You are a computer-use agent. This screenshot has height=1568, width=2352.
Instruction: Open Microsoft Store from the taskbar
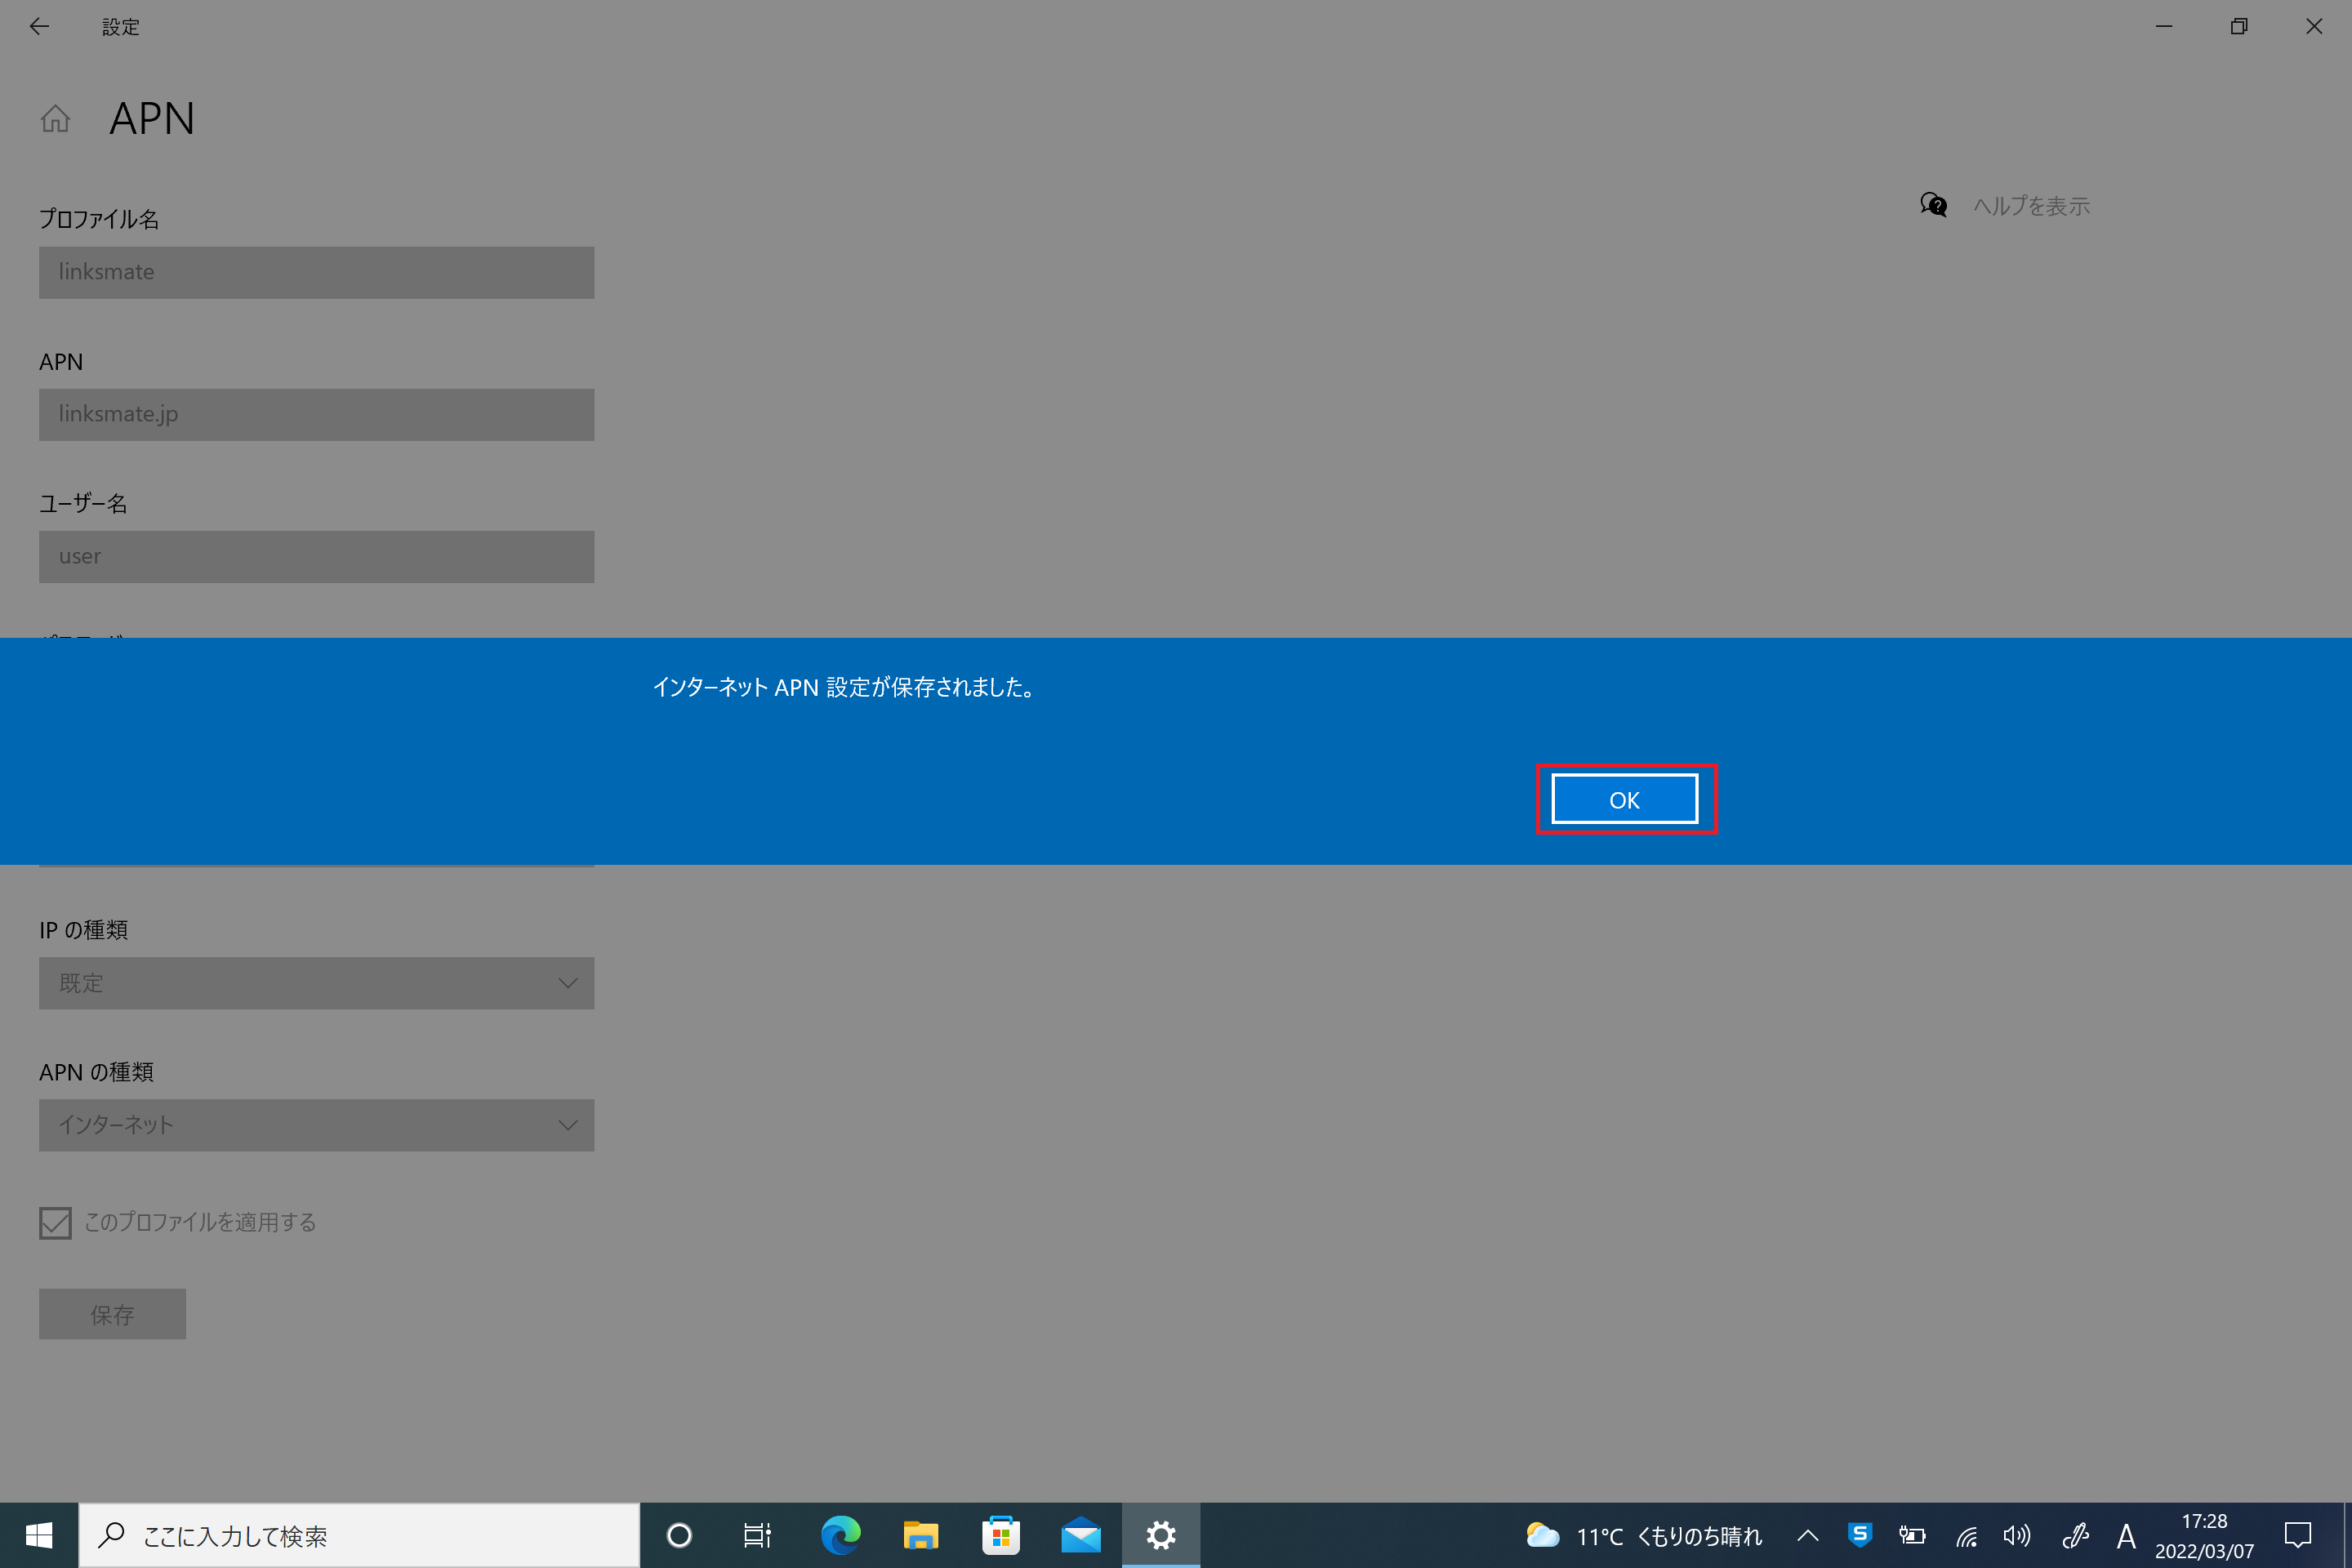(x=1000, y=1535)
